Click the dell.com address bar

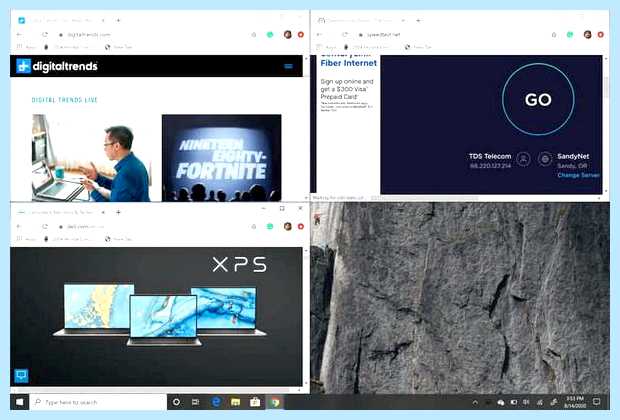(152, 227)
